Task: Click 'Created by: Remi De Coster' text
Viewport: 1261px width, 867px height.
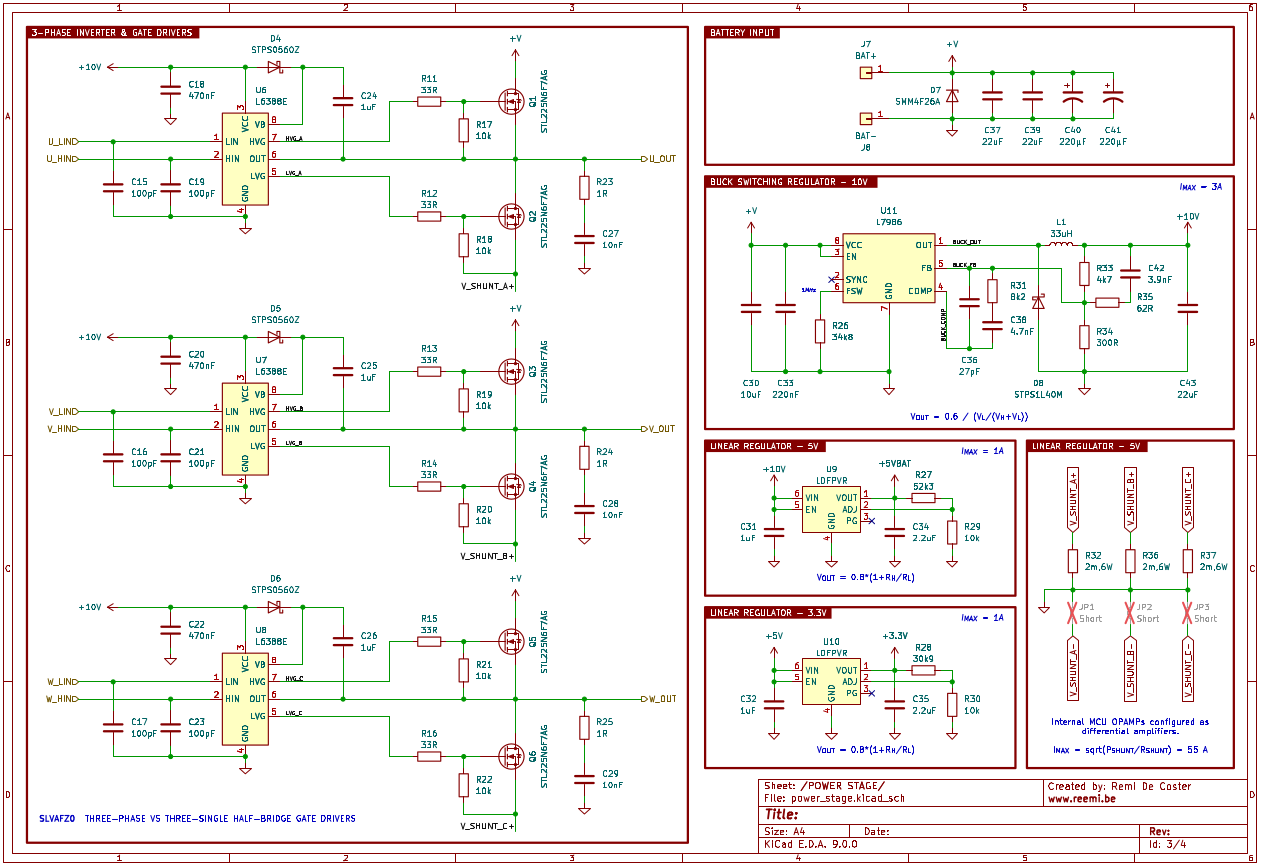Action: (x=1120, y=786)
